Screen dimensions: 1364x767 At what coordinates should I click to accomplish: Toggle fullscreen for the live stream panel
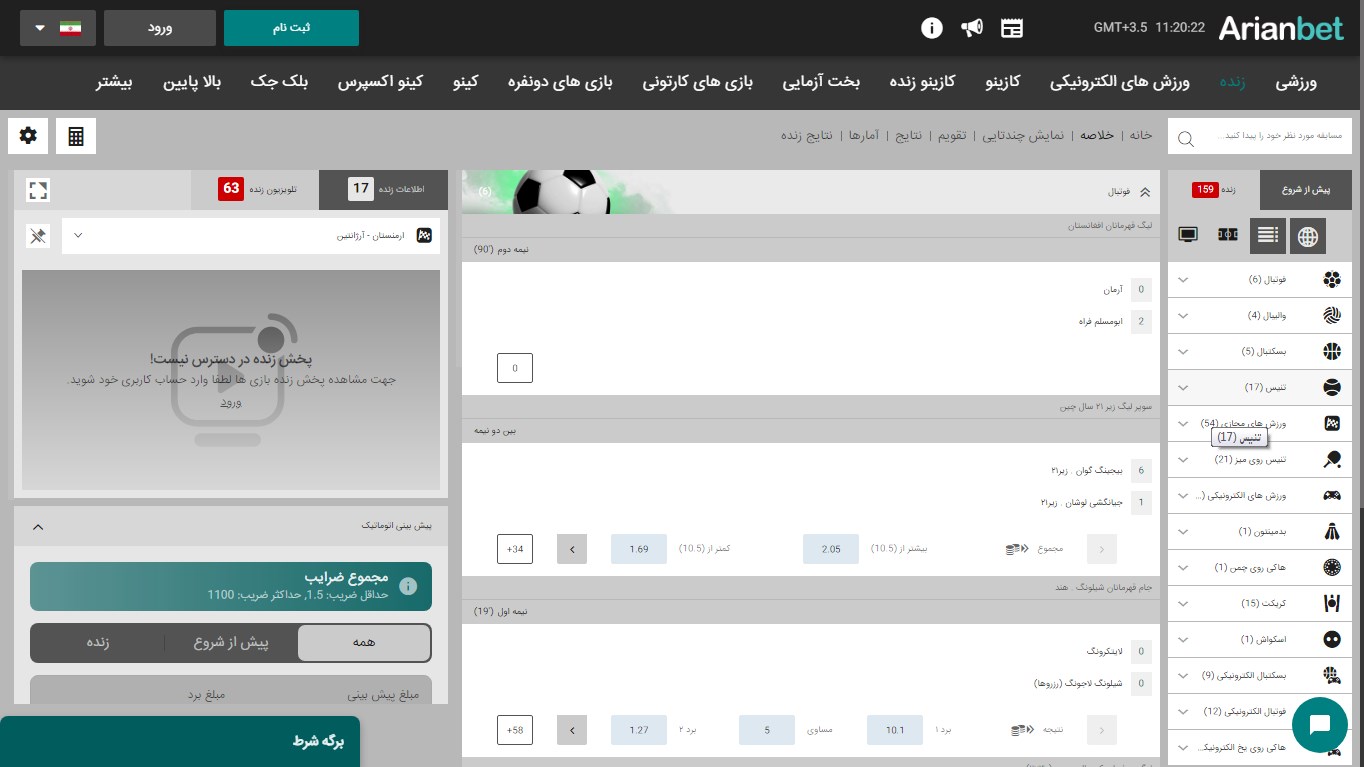pyautogui.click(x=38, y=190)
